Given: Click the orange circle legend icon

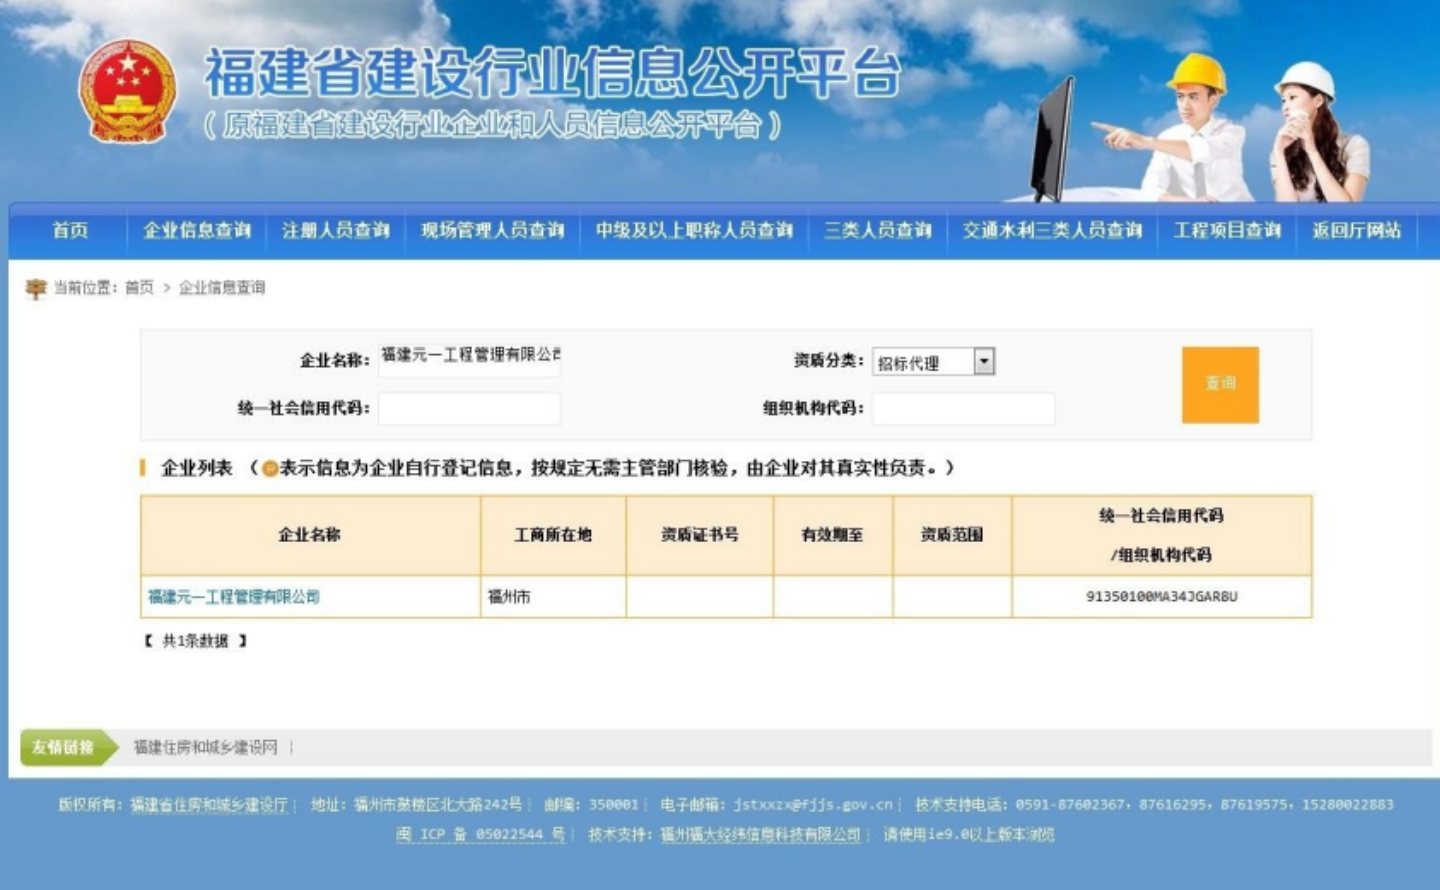Looking at the screenshot, I should (x=269, y=468).
